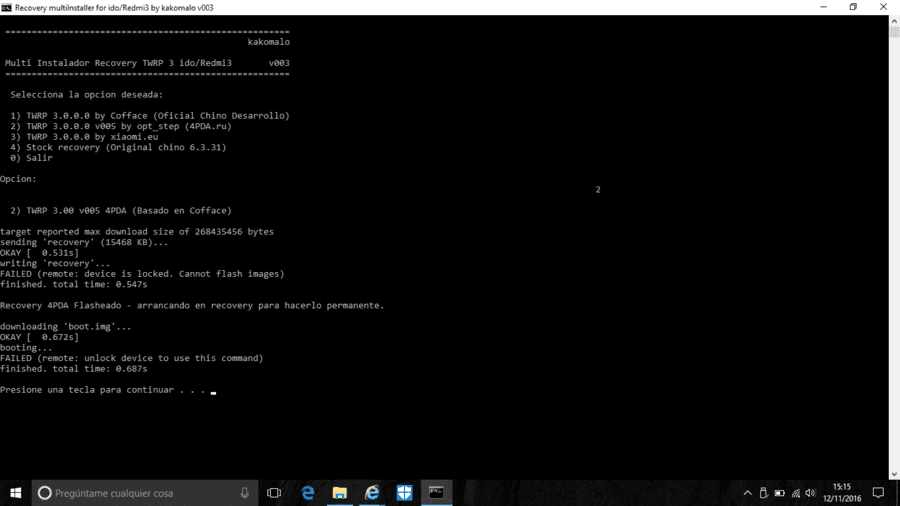Minimize the Recovery multiInstaller window
Viewport: 900px width, 506px height.
click(x=824, y=7)
